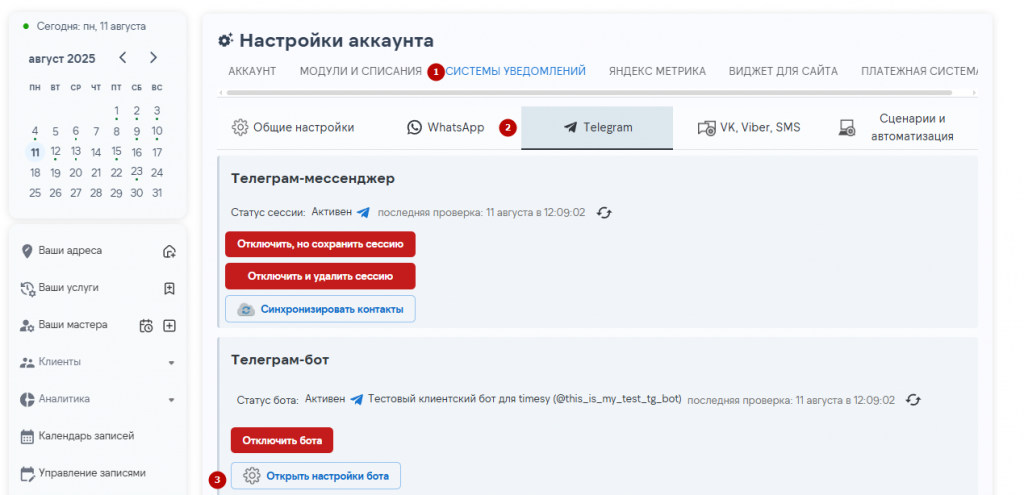Select the Общие настройки tab
1024x495 pixels.
coord(293,128)
